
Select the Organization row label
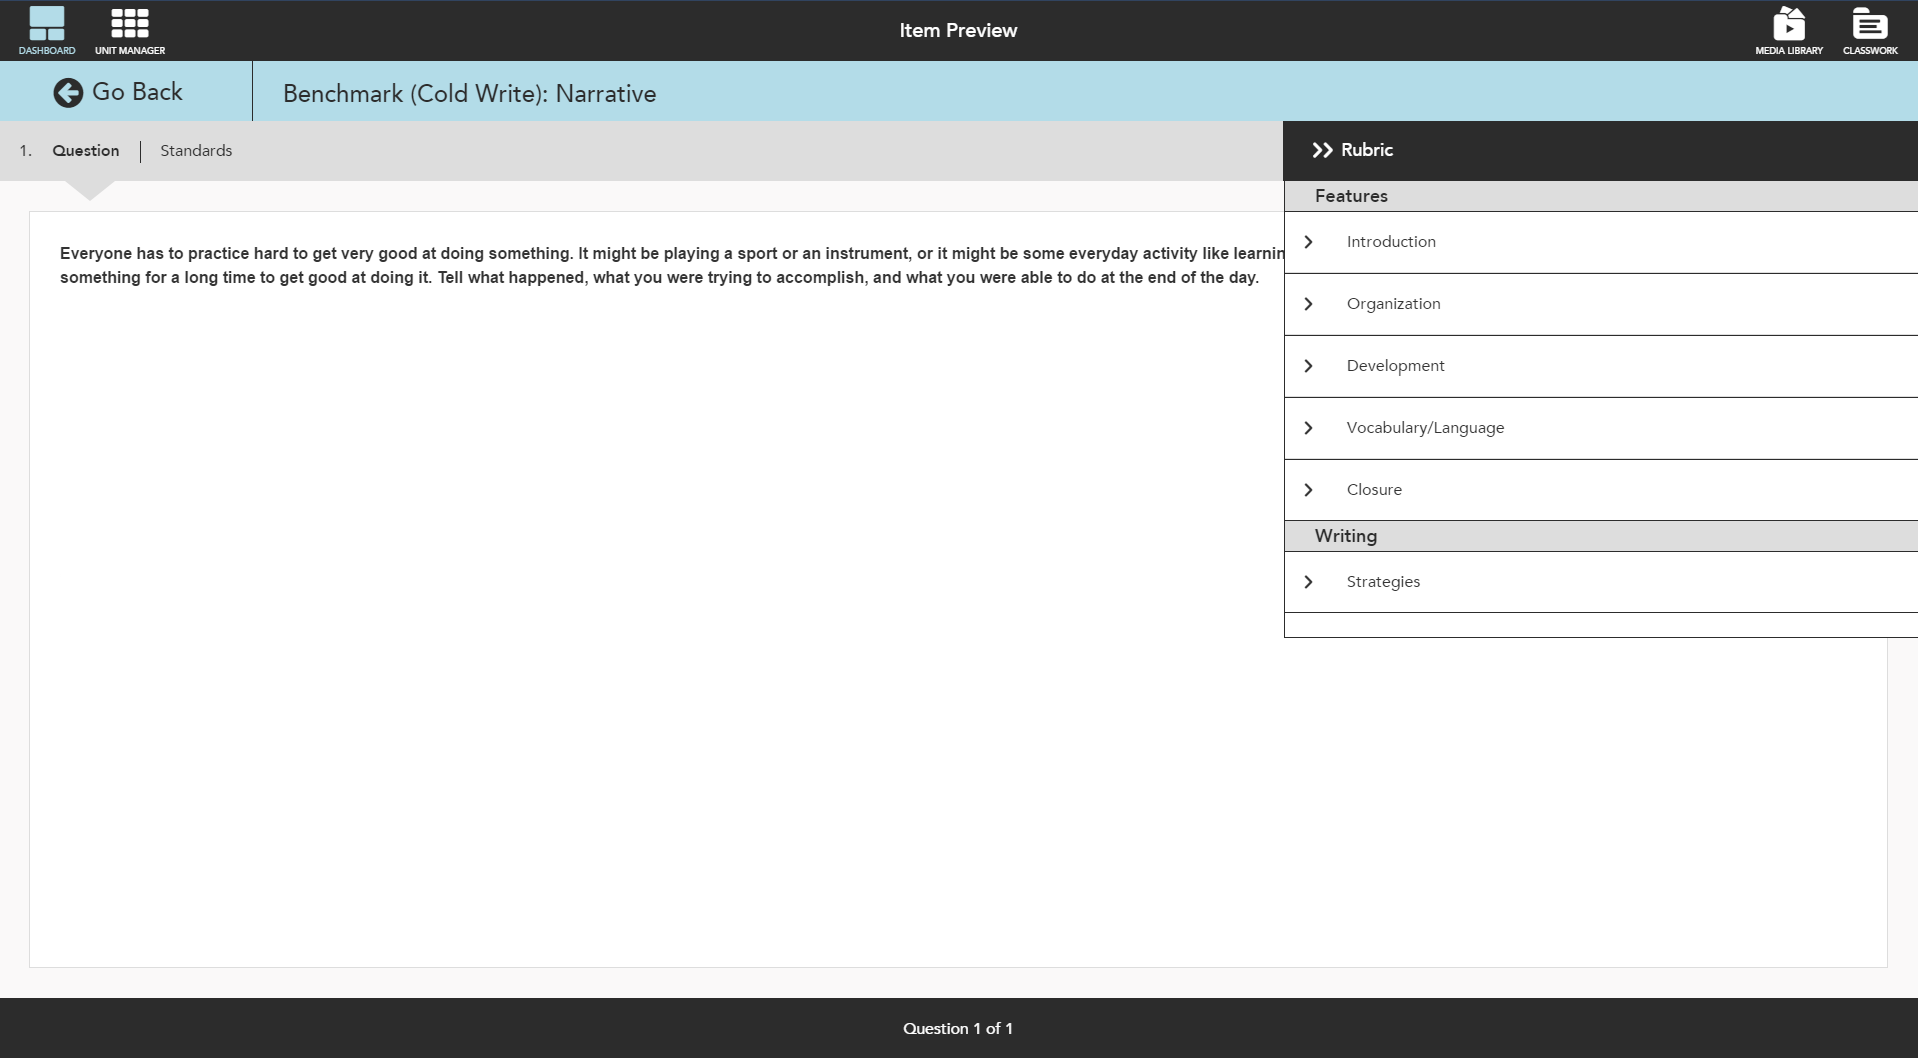tap(1393, 304)
